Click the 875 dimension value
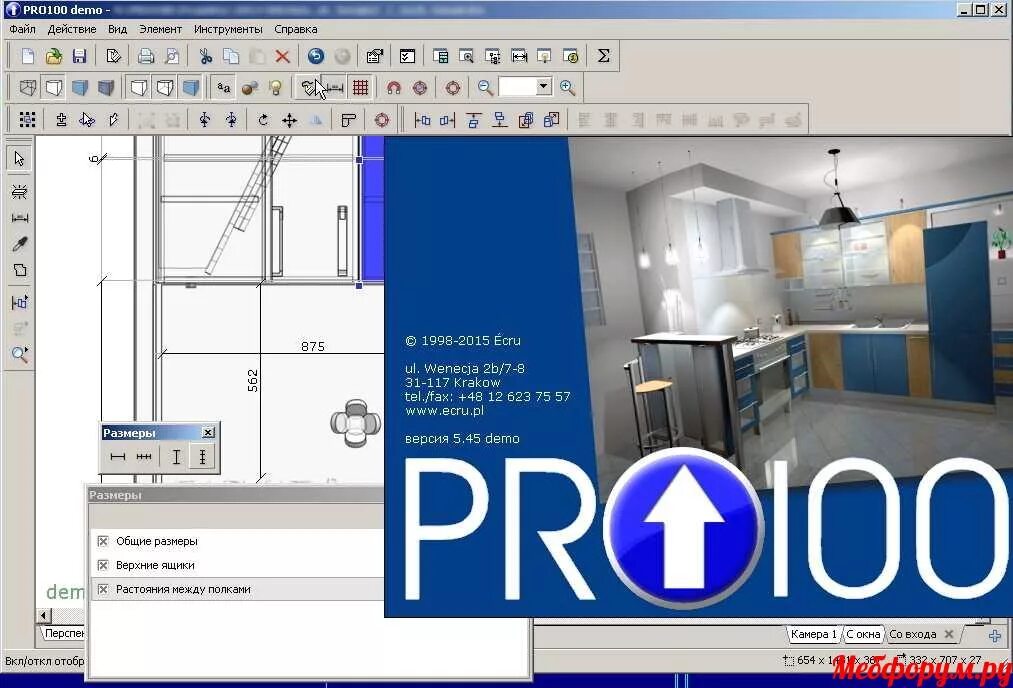Screen dimensions: 1013x688 tap(313, 346)
